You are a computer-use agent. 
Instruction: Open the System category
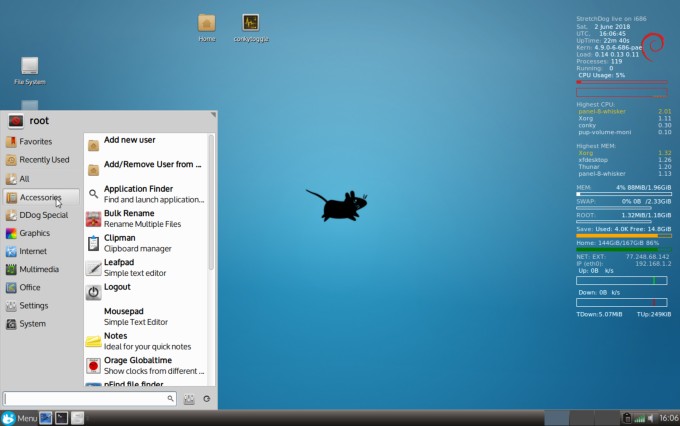pyautogui.click(x=42, y=324)
